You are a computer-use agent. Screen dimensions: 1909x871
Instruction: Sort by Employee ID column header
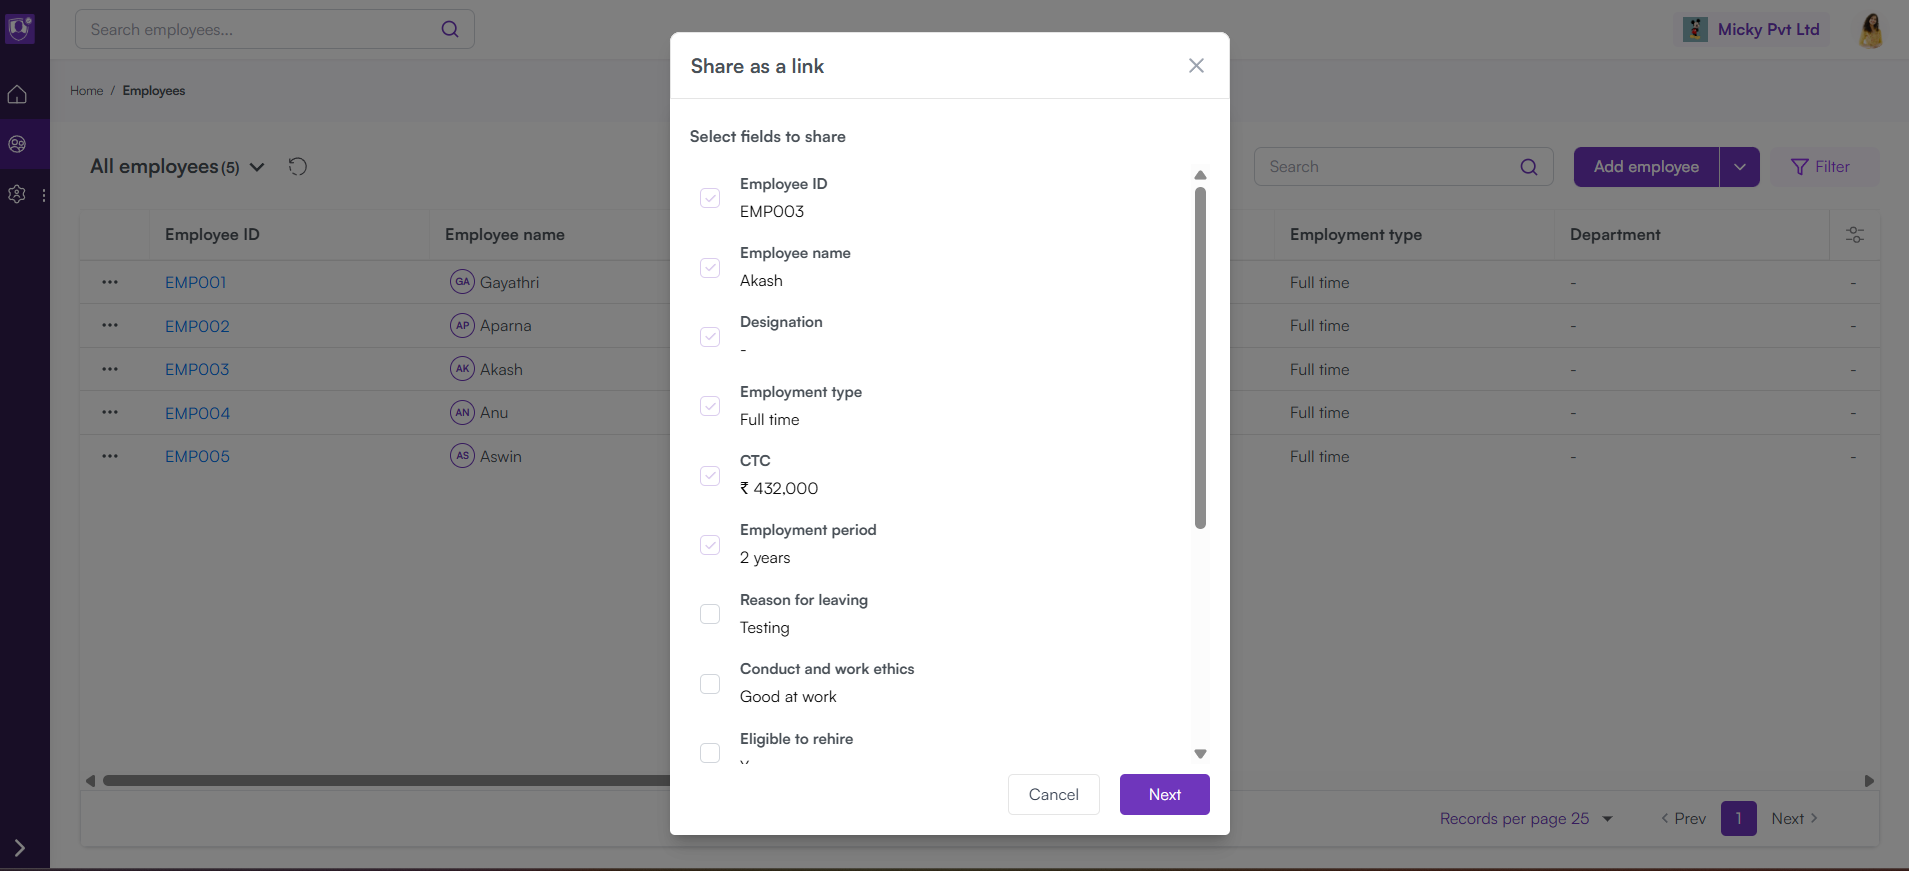tap(212, 235)
